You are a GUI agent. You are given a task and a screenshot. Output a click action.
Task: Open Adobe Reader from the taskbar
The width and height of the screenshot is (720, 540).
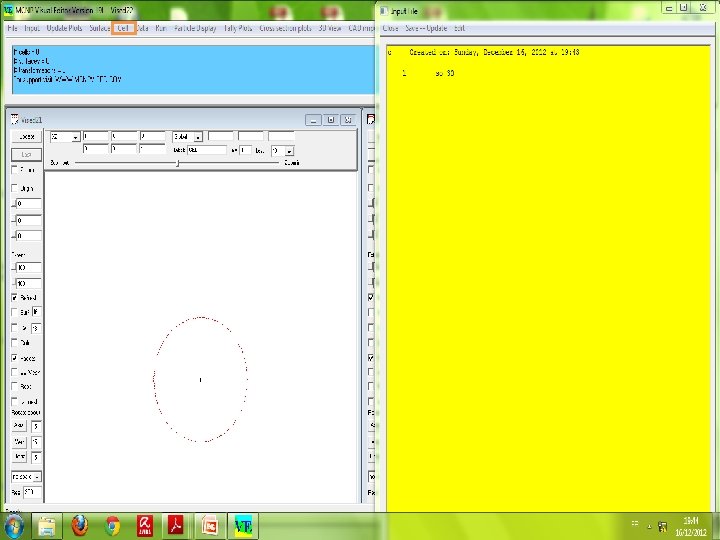point(175,526)
